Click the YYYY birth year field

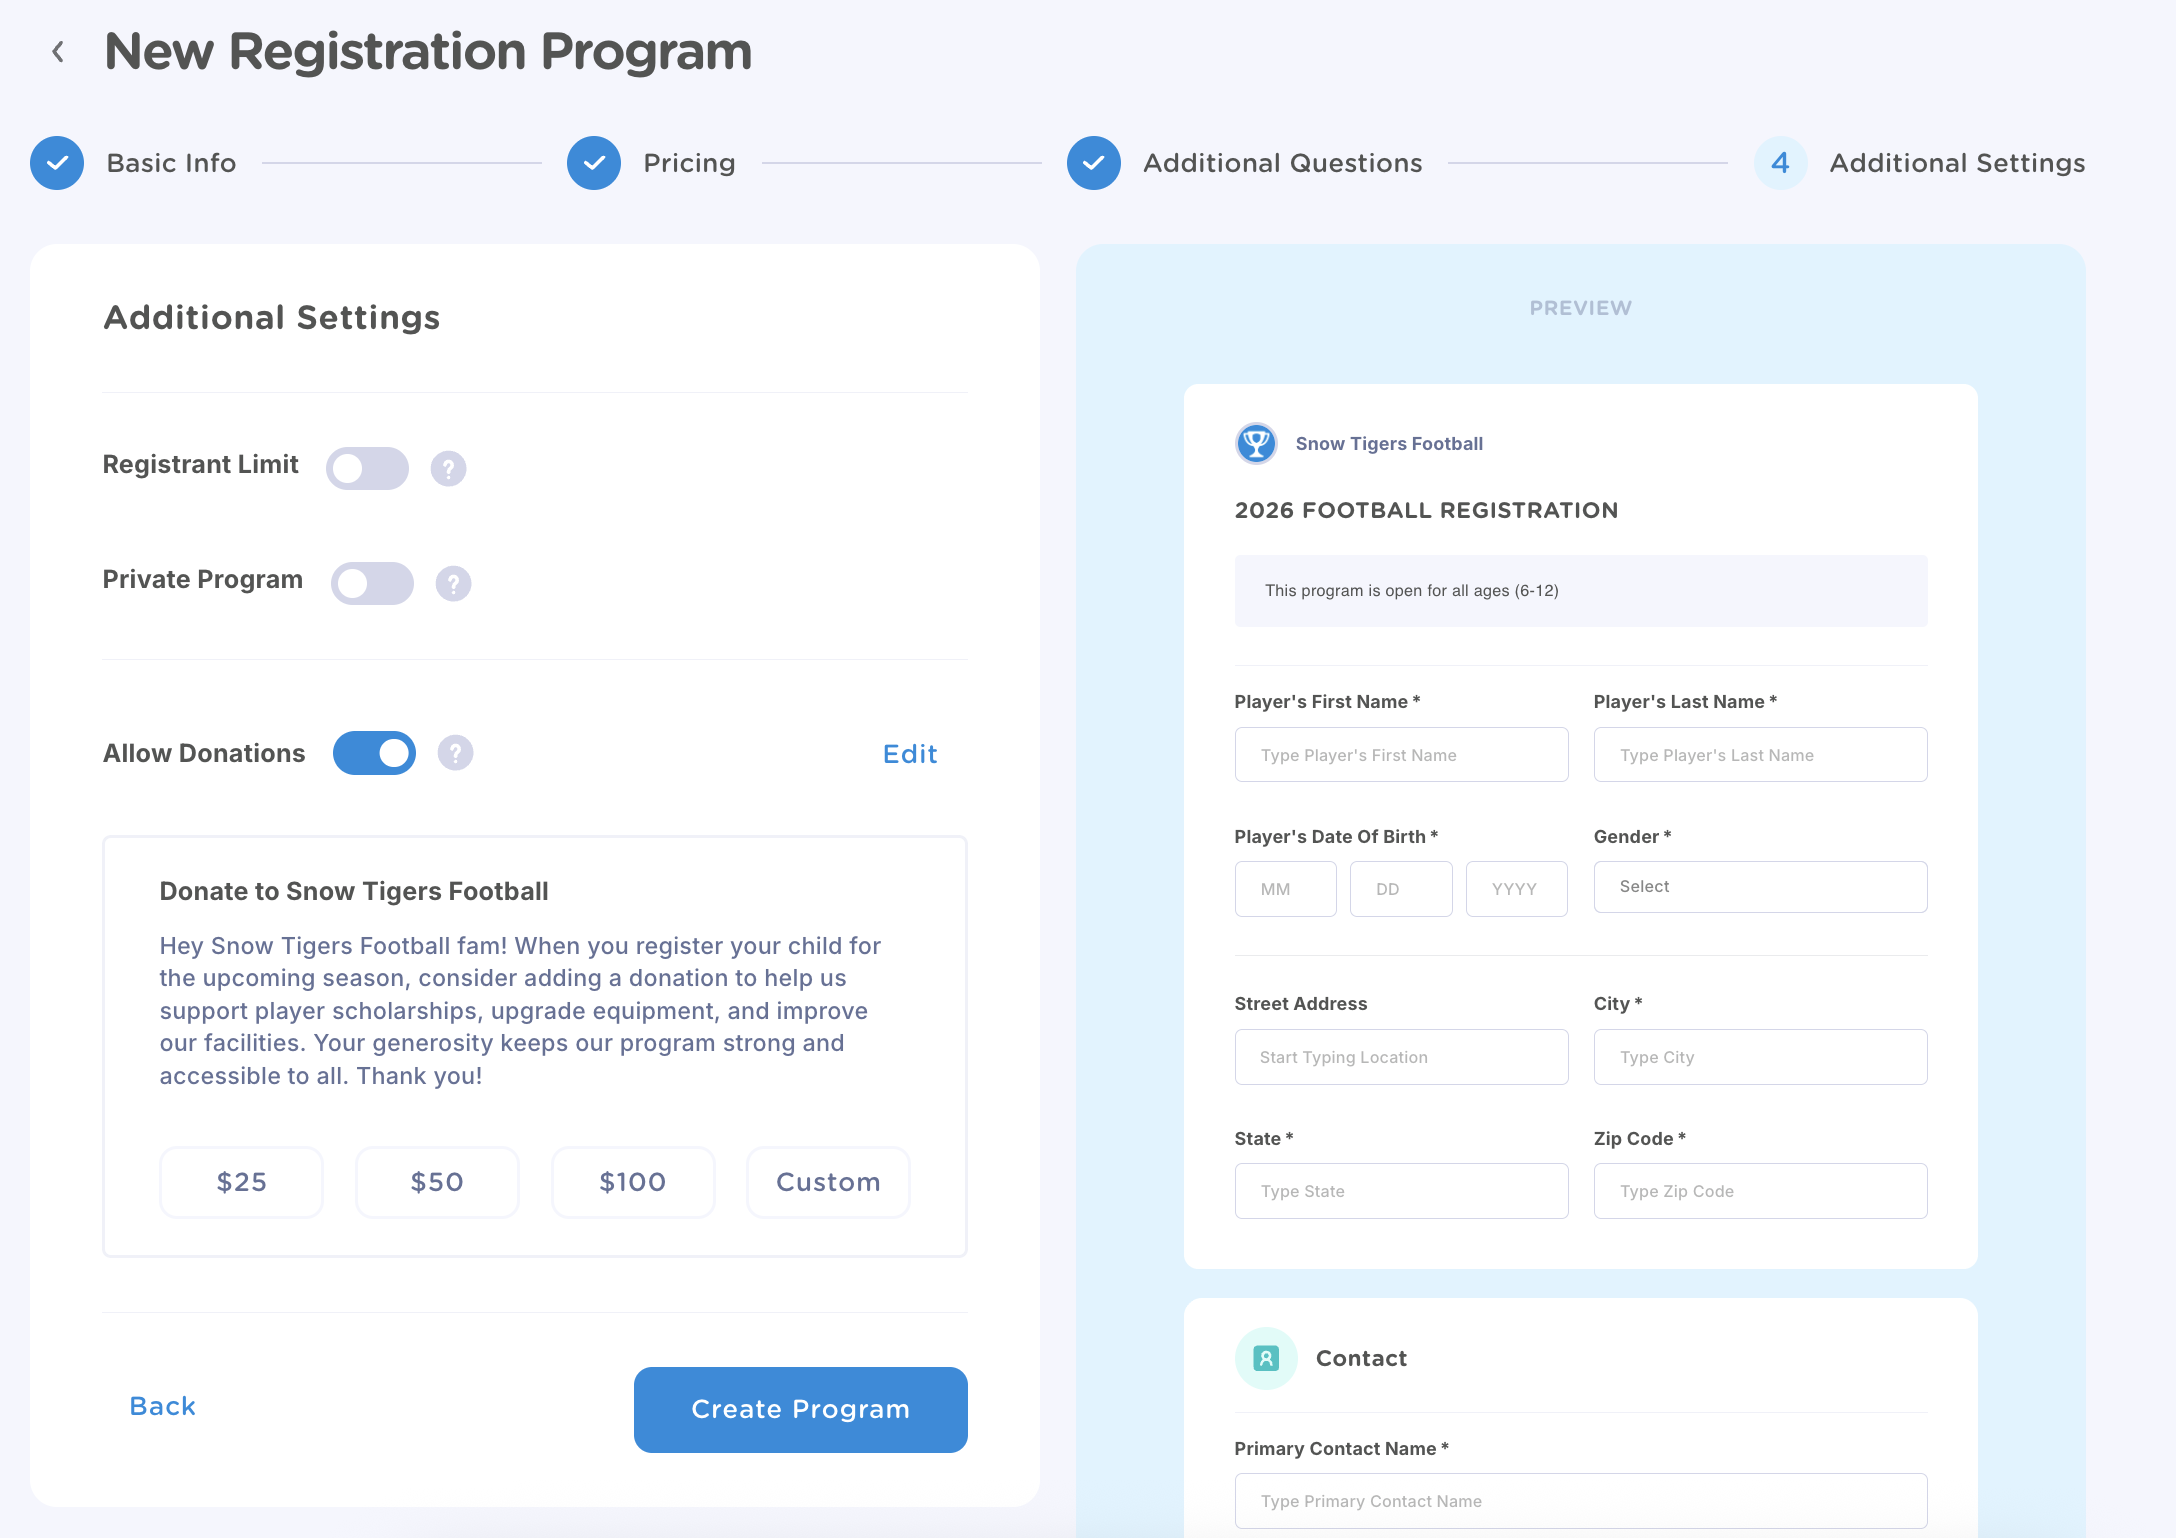[x=1516, y=889]
